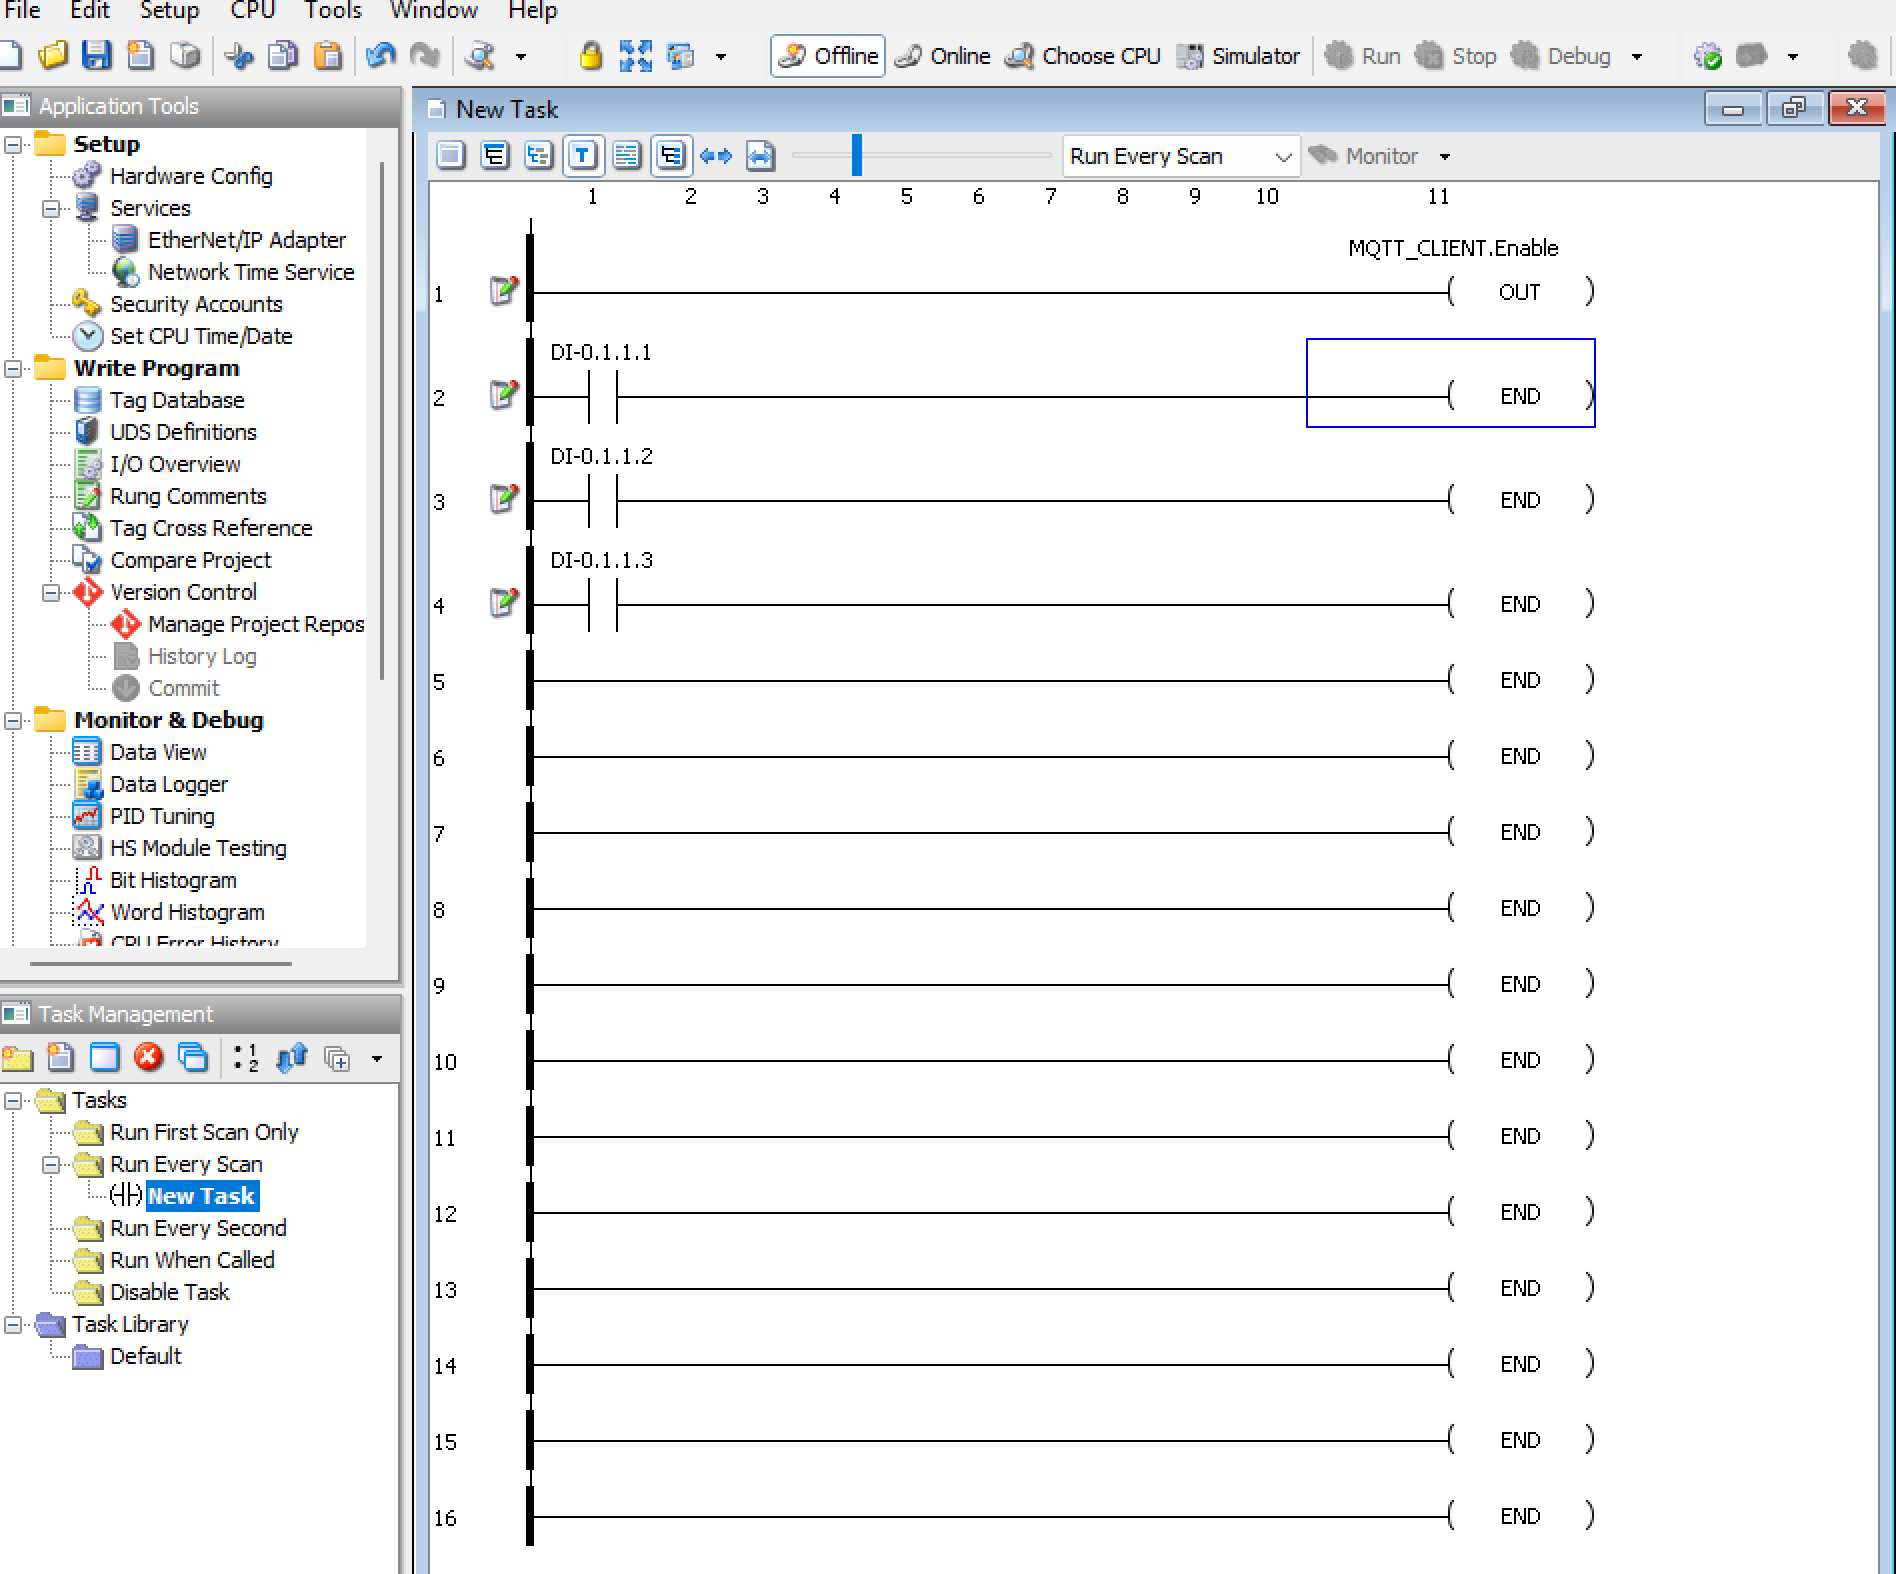This screenshot has height=1574, width=1896.
Task: Click the Monitor button
Action: 1363,156
